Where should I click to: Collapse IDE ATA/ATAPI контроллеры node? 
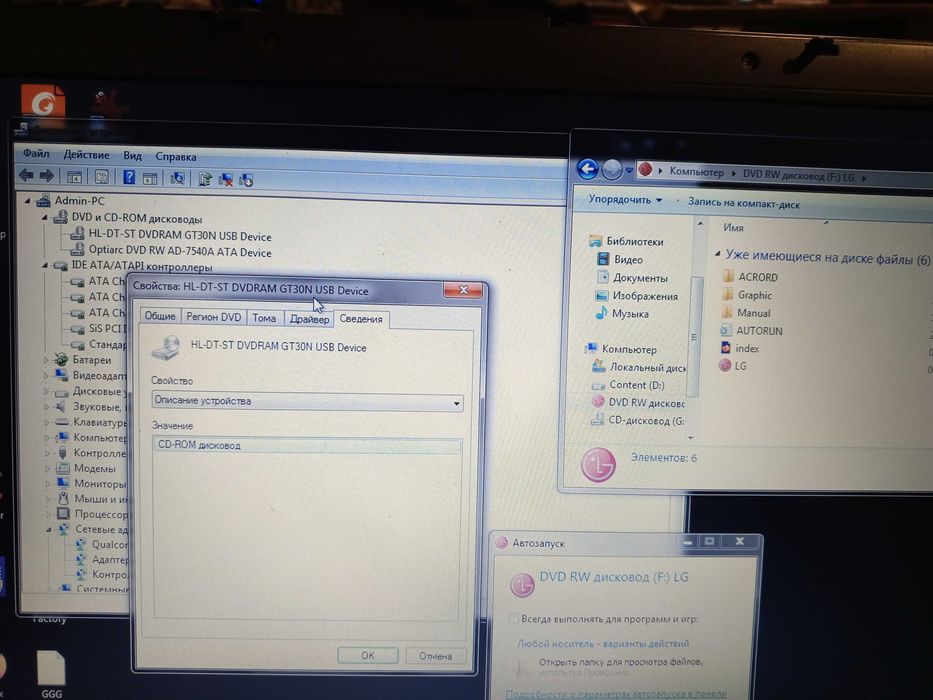[45, 265]
